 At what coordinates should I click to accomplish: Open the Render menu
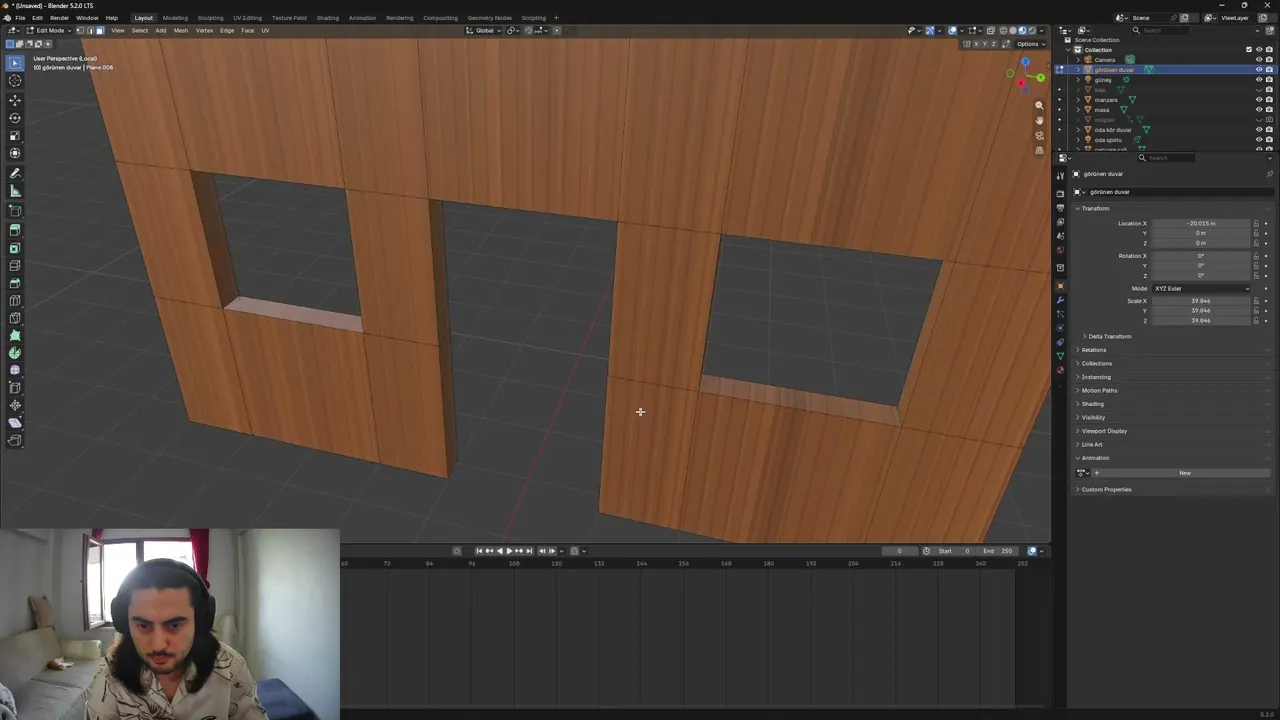59,18
